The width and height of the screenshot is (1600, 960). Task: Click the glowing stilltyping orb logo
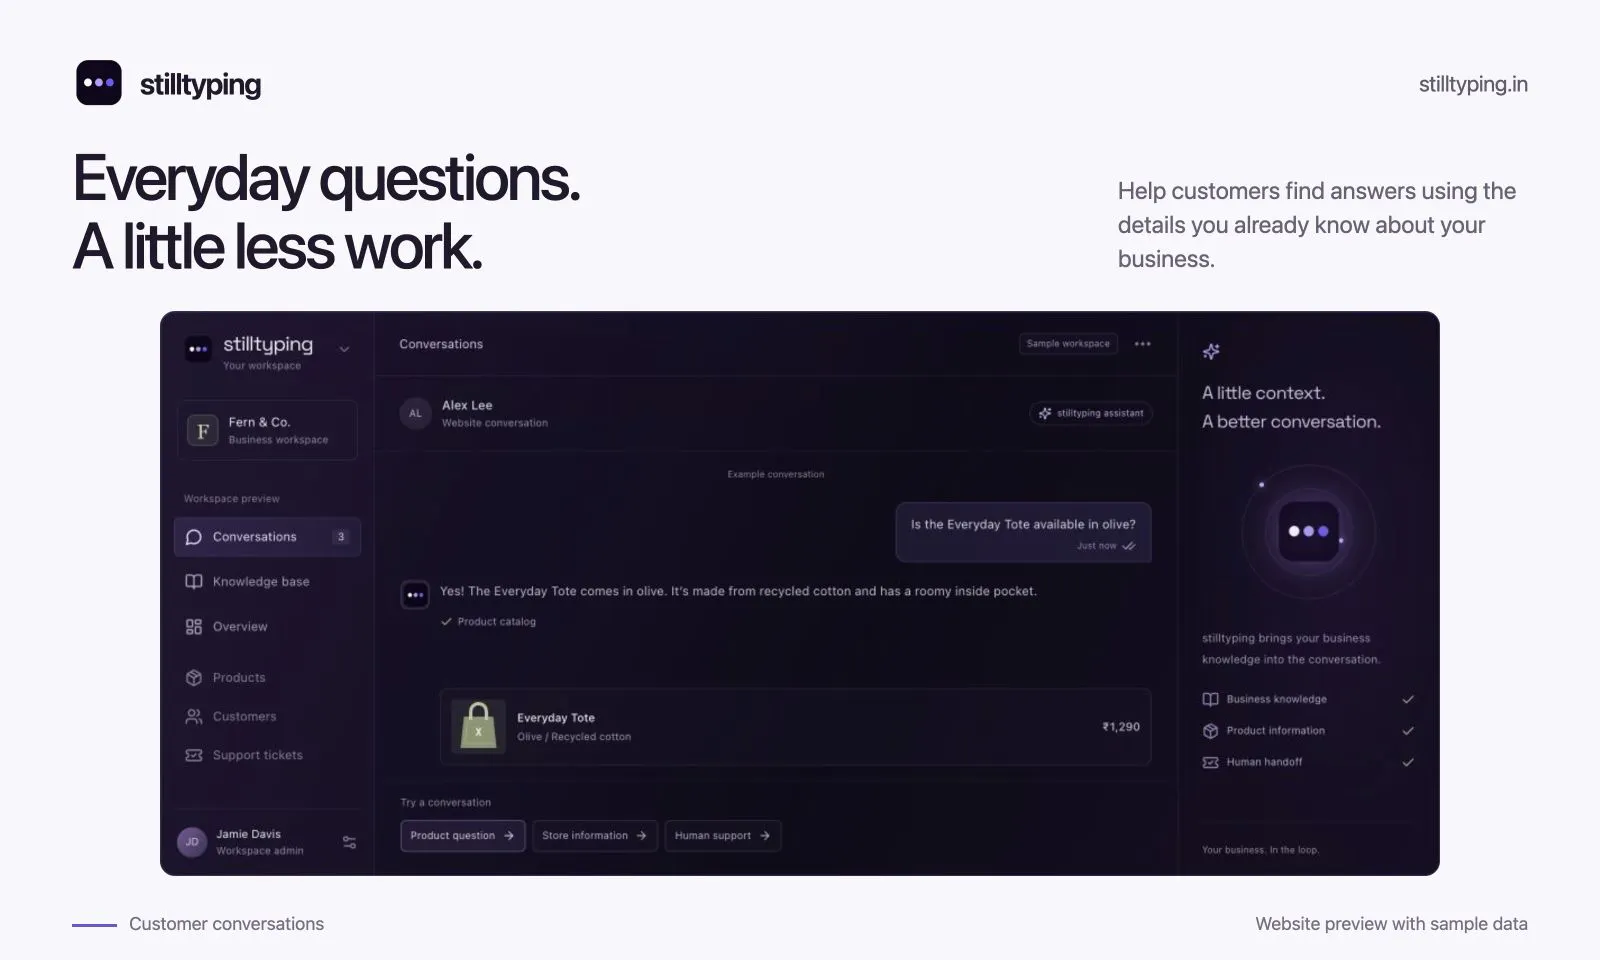pyautogui.click(x=1309, y=531)
